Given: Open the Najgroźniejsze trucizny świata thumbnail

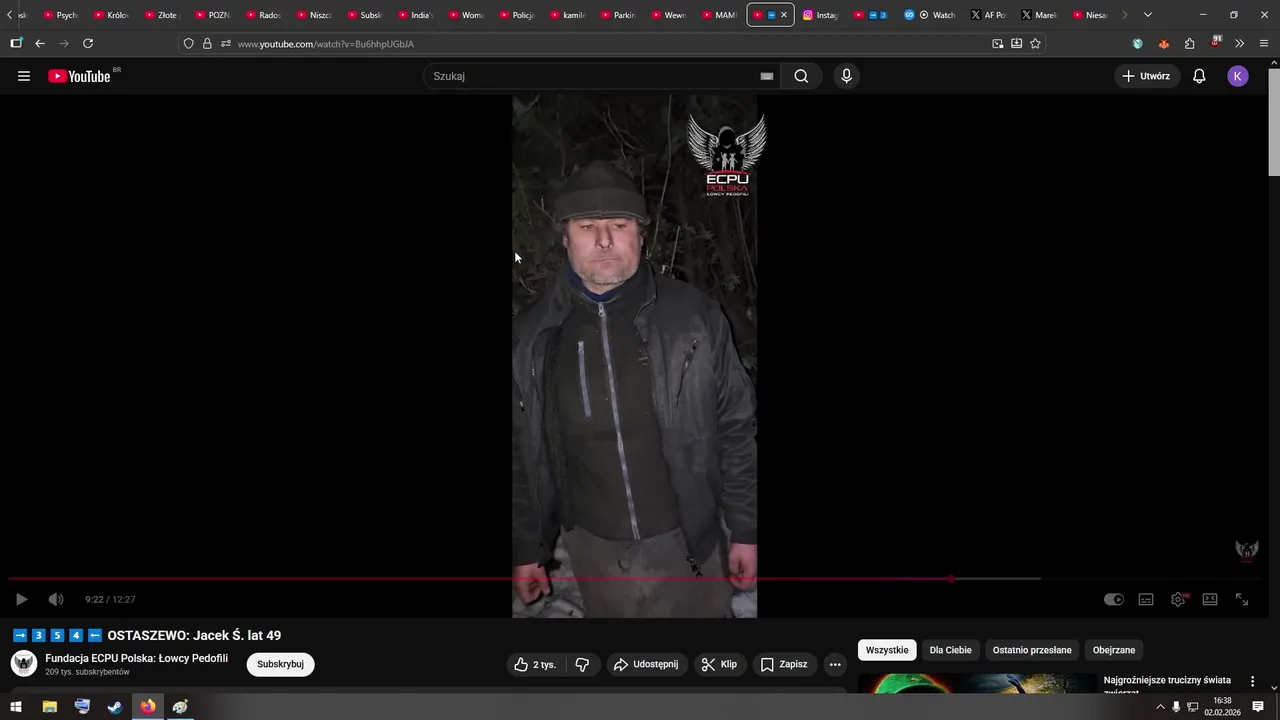Looking at the screenshot, I should tap(977, 682).
